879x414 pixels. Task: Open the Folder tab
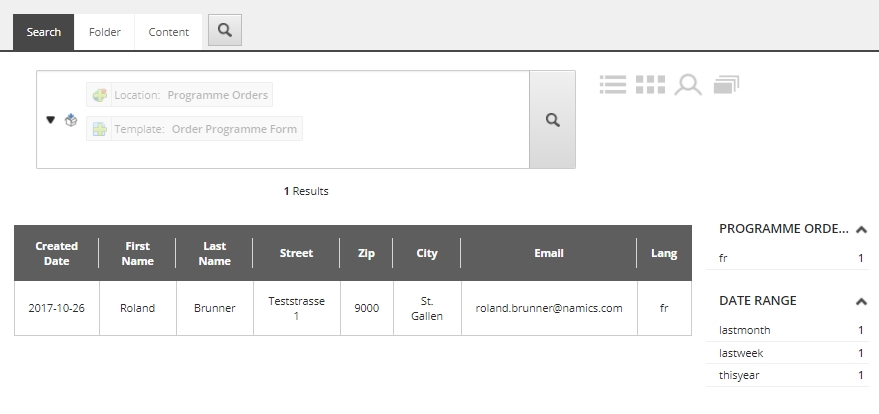point(105,32)
